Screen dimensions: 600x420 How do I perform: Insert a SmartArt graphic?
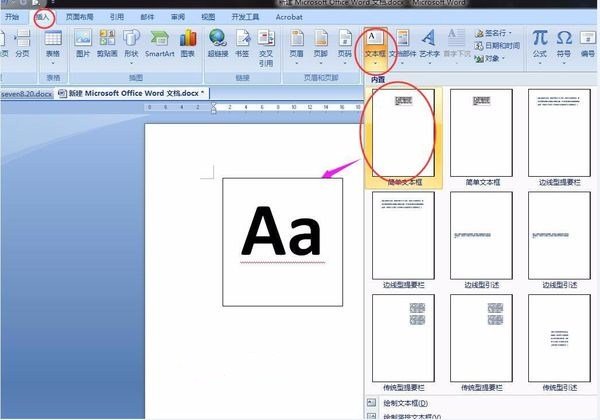pos(159,42)
